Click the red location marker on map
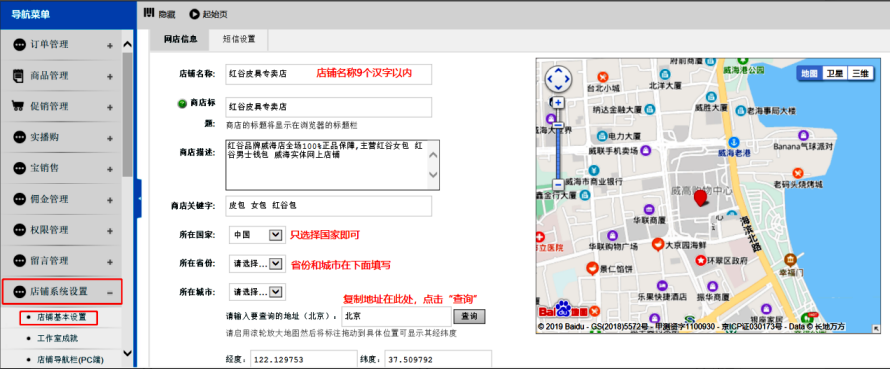 701,198
